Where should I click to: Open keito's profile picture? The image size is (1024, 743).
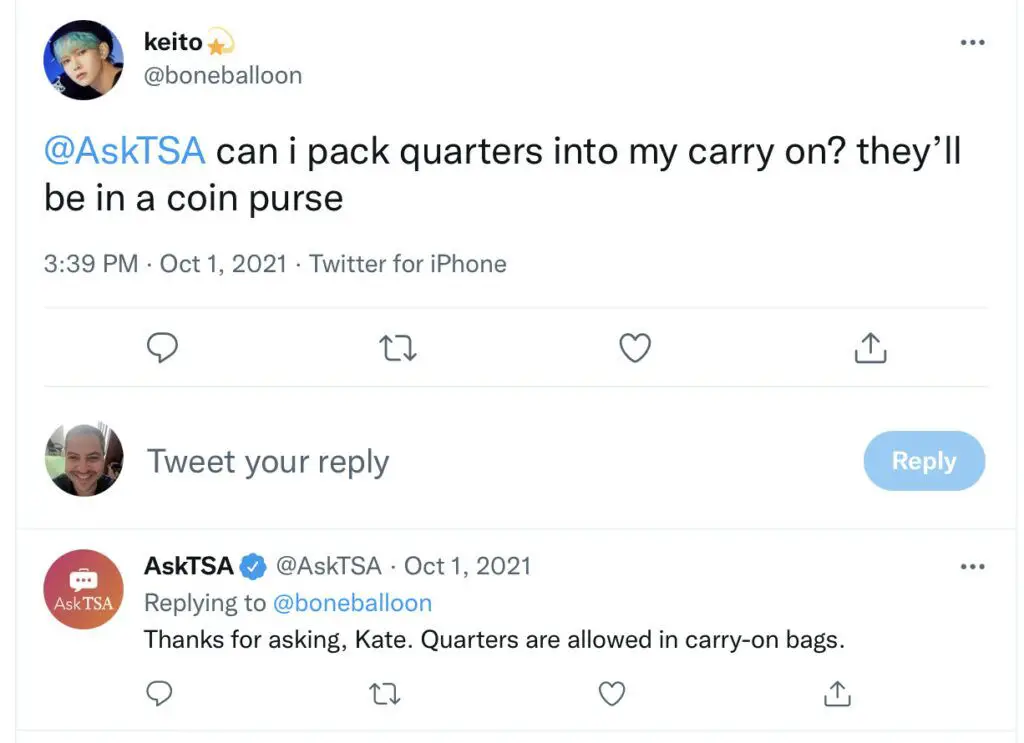pyautogui.click(x=83, y=59)
